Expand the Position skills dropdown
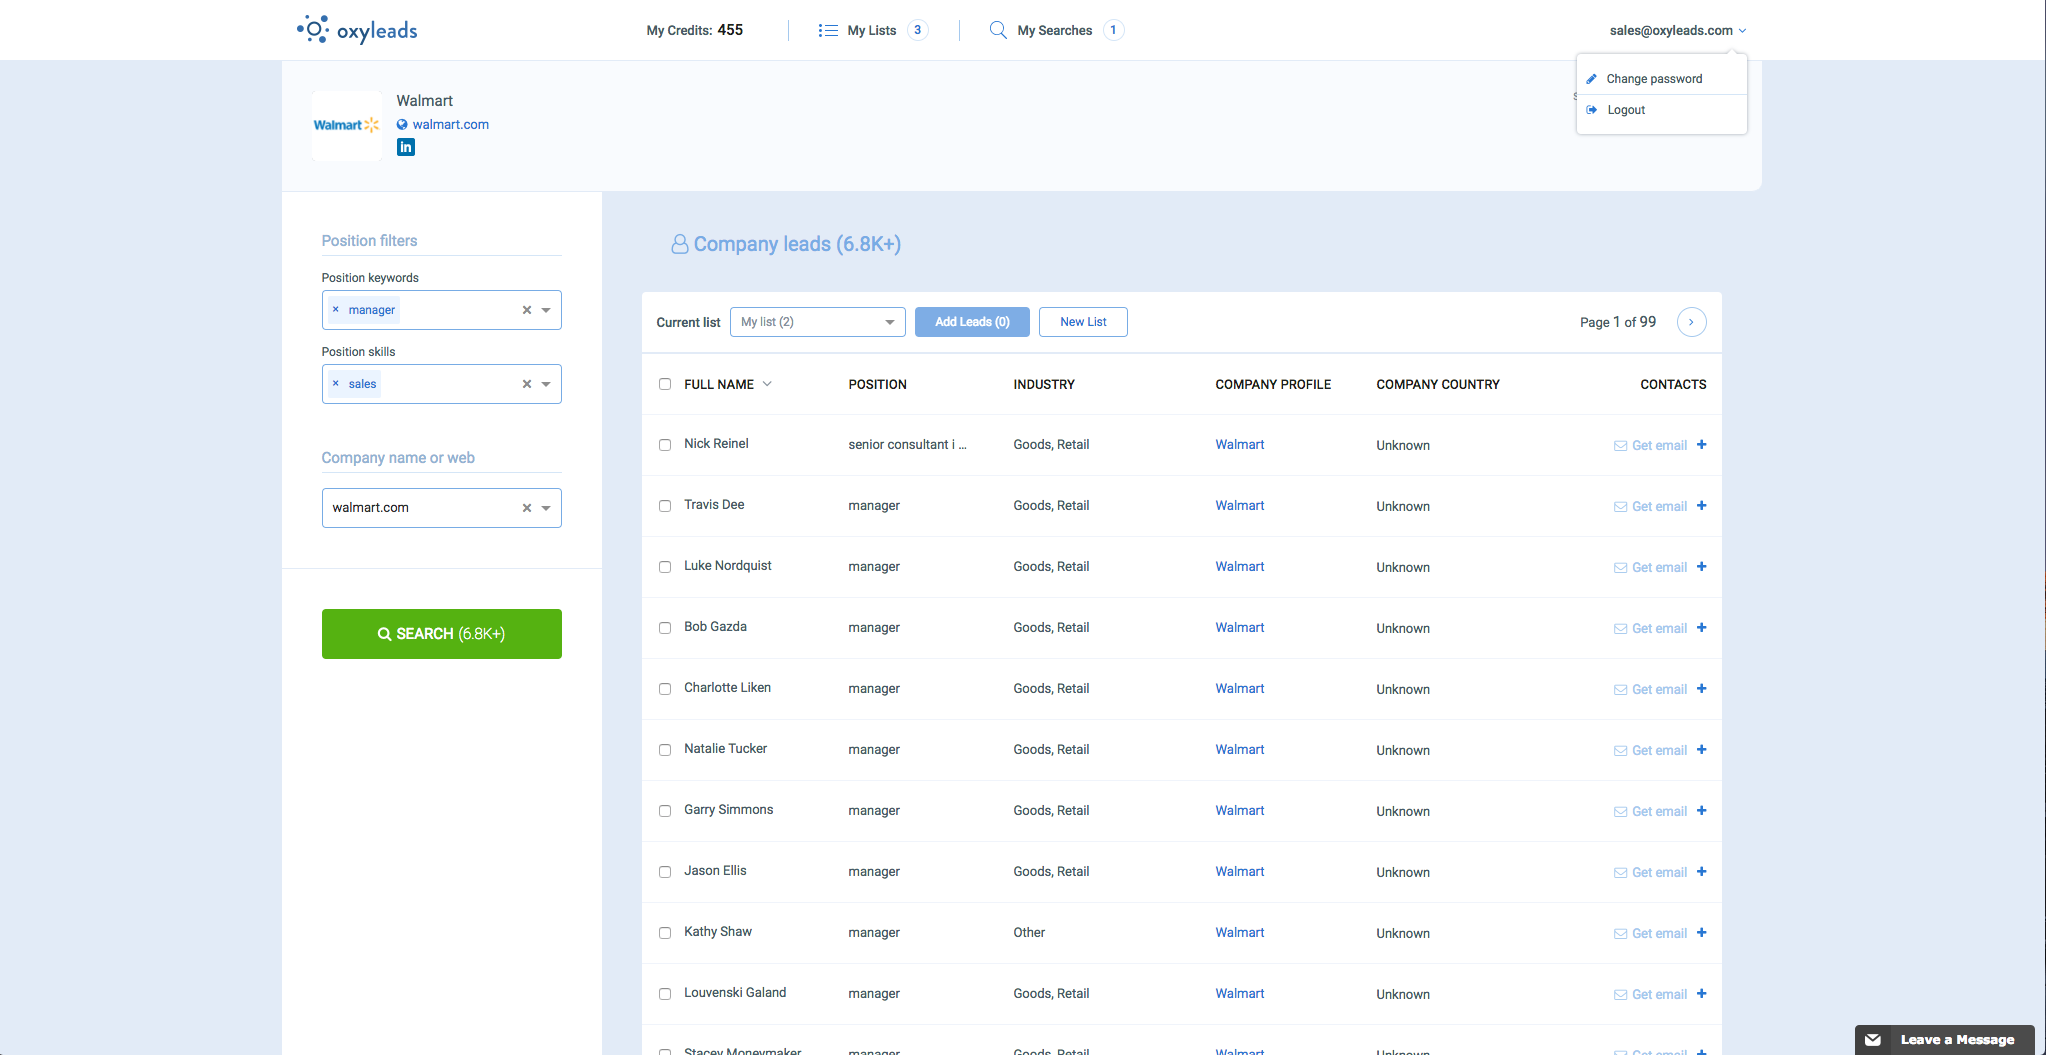The image size is (2046, 1055). coord(546,384)
